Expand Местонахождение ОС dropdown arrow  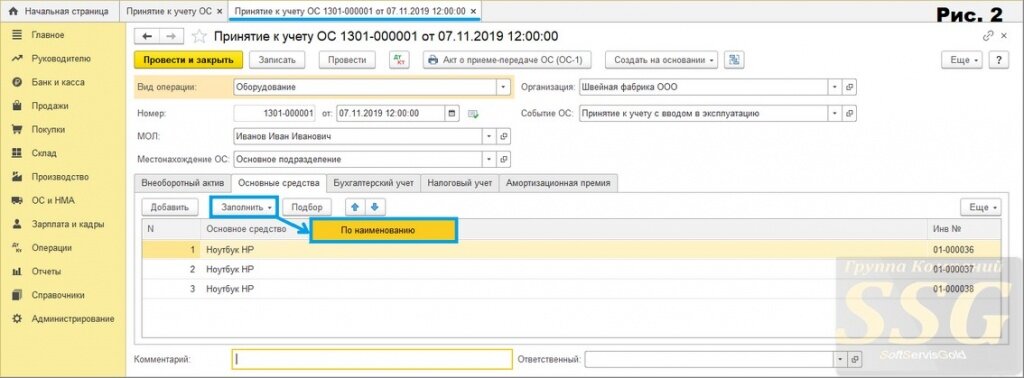(x=489, y=159)
